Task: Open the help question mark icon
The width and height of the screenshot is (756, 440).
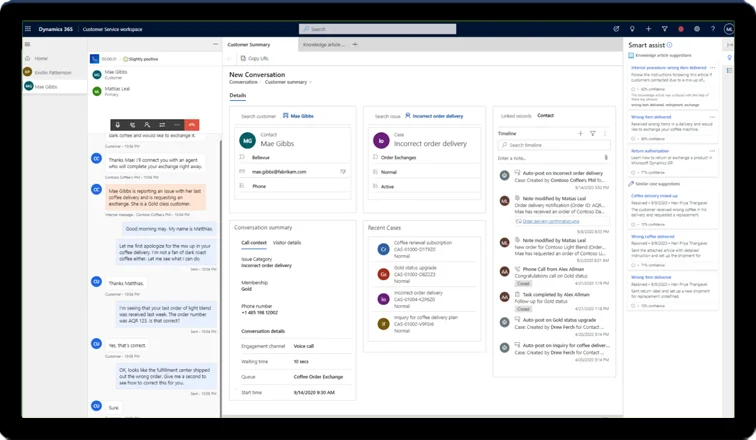Action: (x=713, y=29)
